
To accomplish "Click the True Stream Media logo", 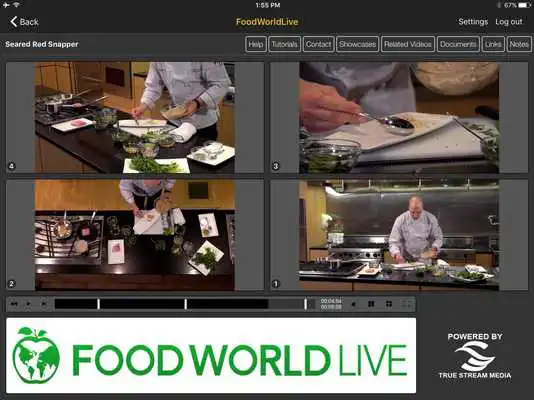I will (x=475, y=356).
